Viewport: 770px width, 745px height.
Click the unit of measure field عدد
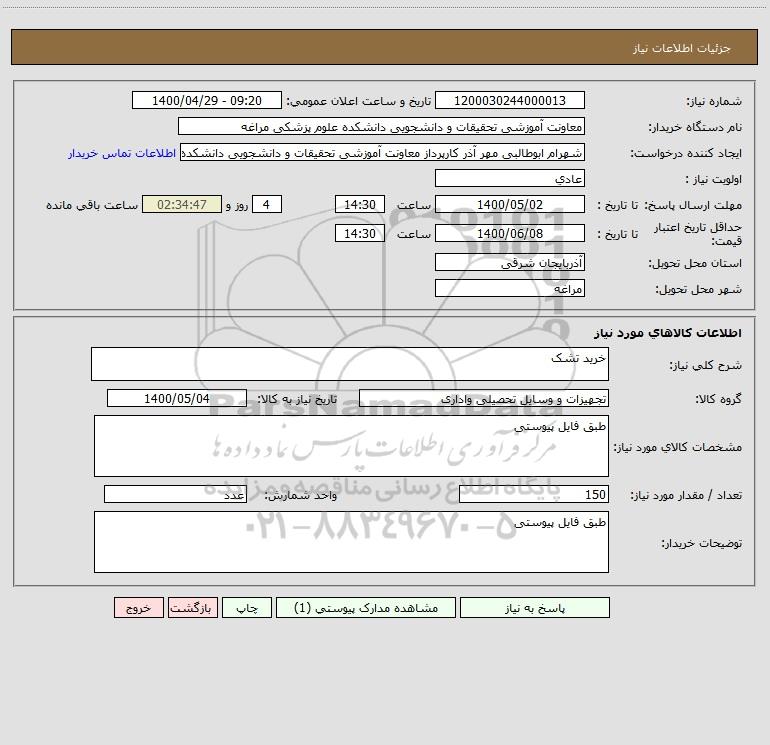tap(175, 495)
